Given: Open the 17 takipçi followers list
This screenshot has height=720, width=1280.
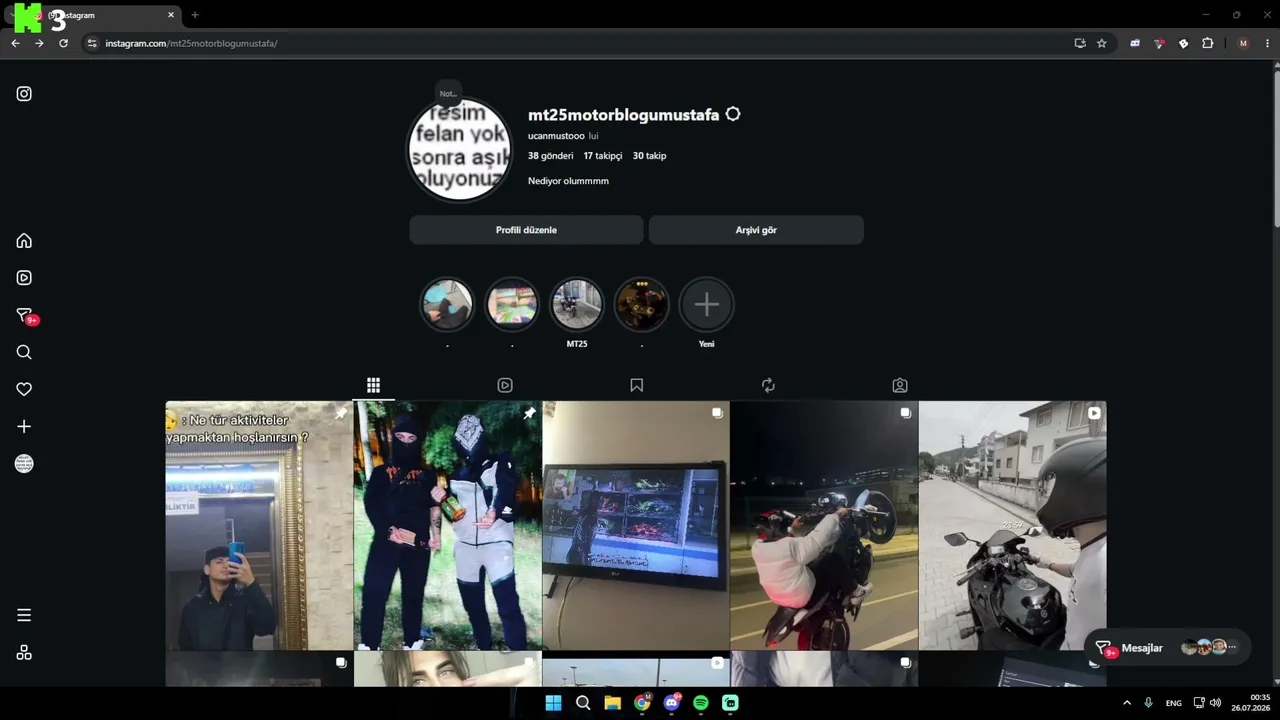Looking at the screenshot, I should [x=603, y=156].
